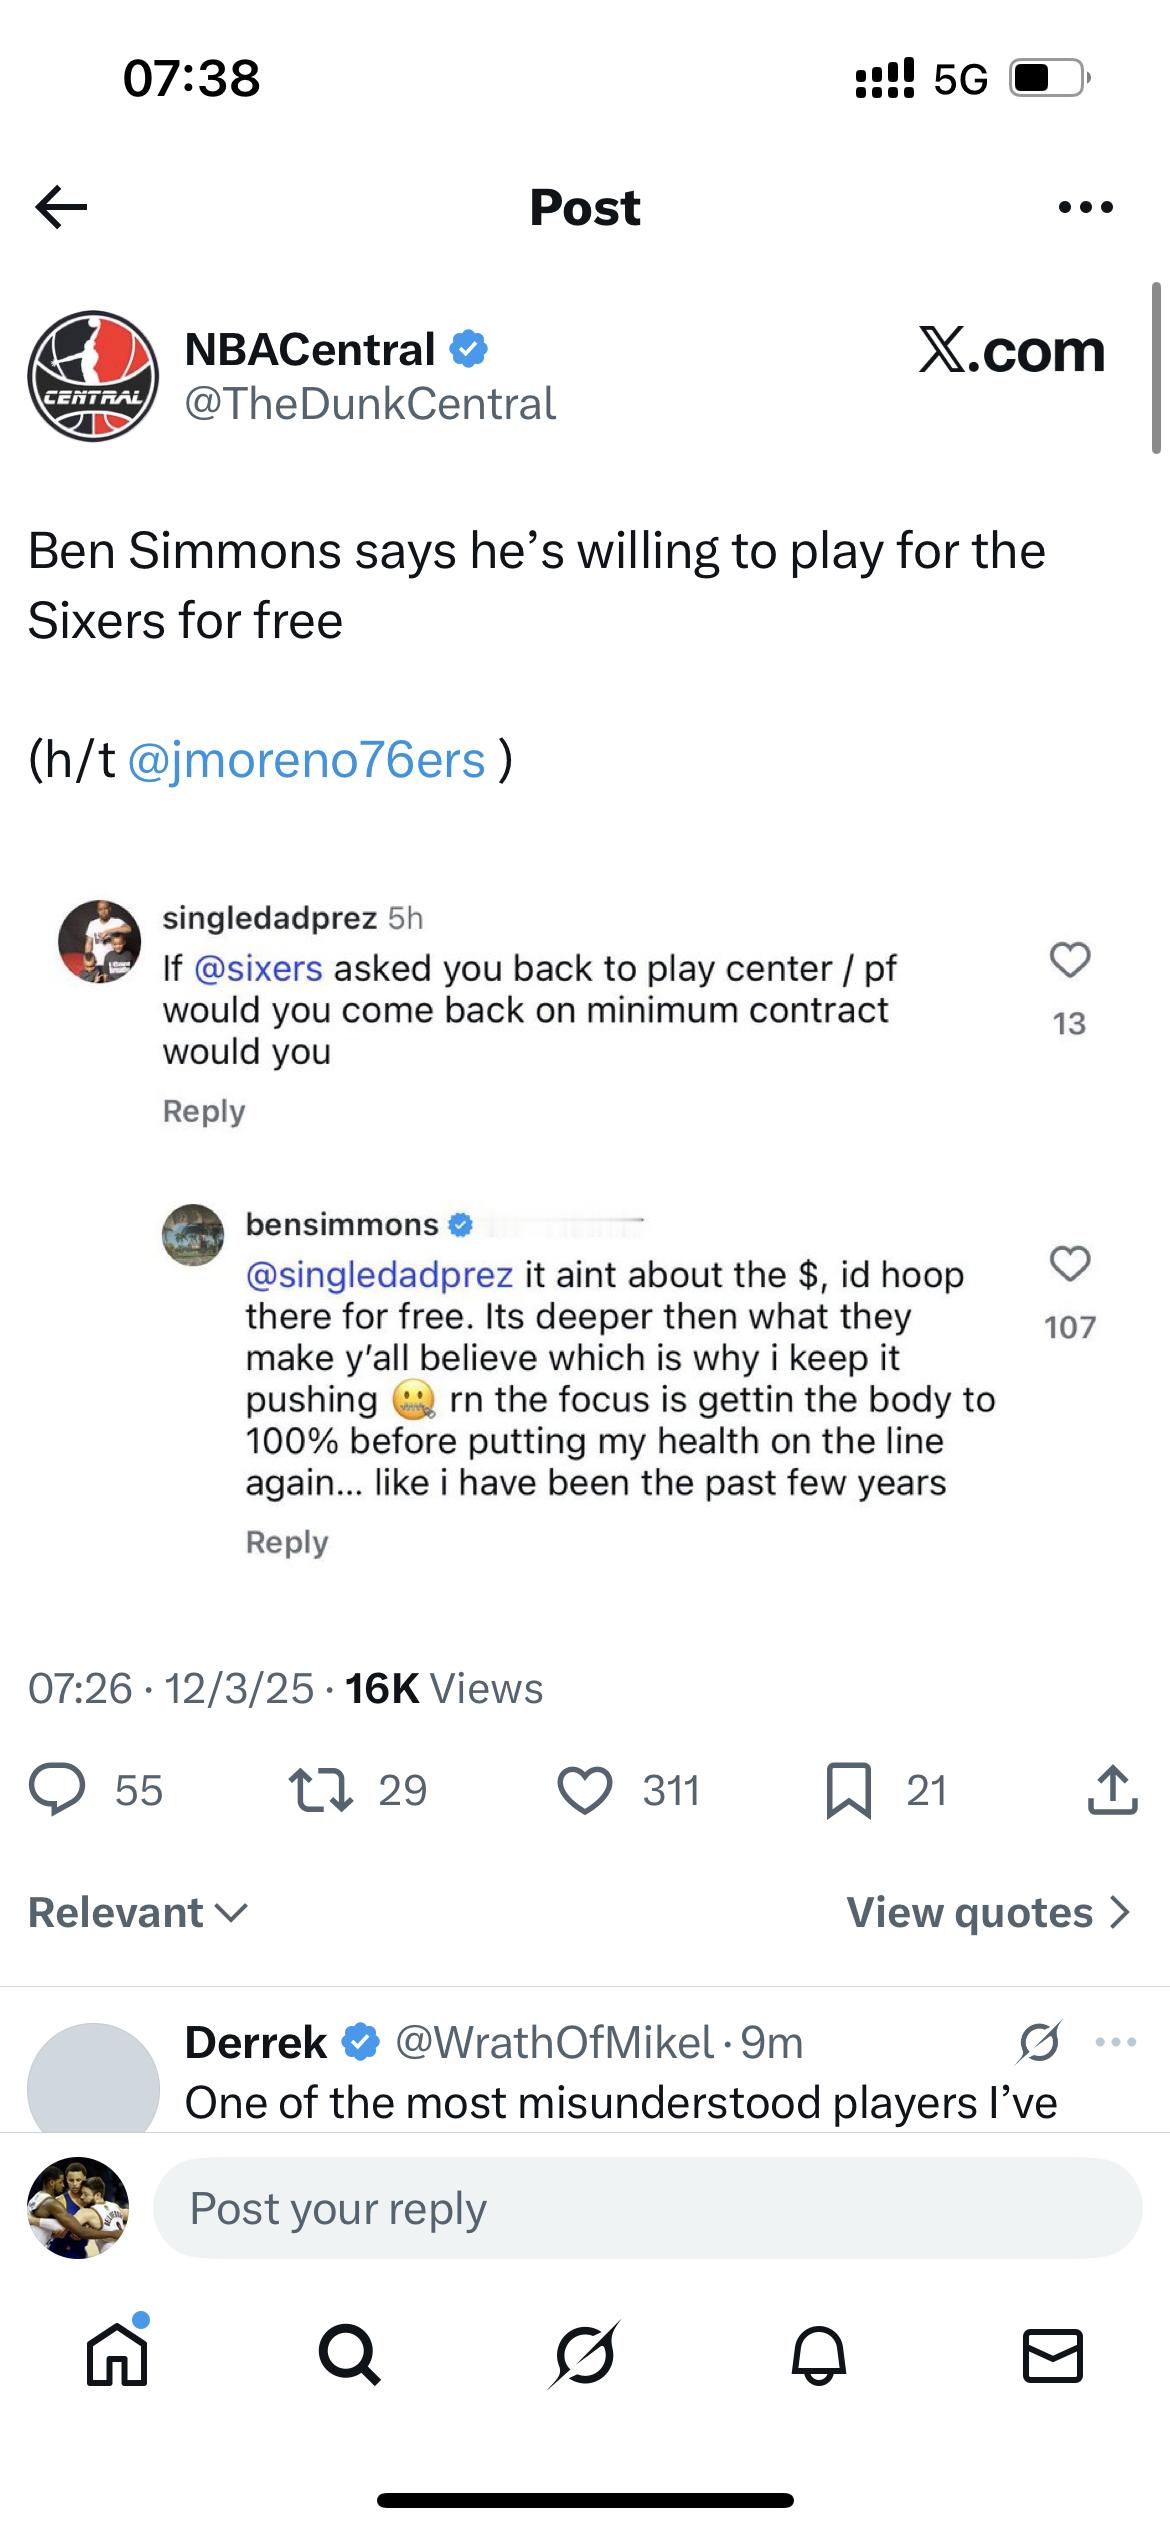The image size is (1170, 2532).
Task: Repost using the retweet icon
Action: (320, 1790)
